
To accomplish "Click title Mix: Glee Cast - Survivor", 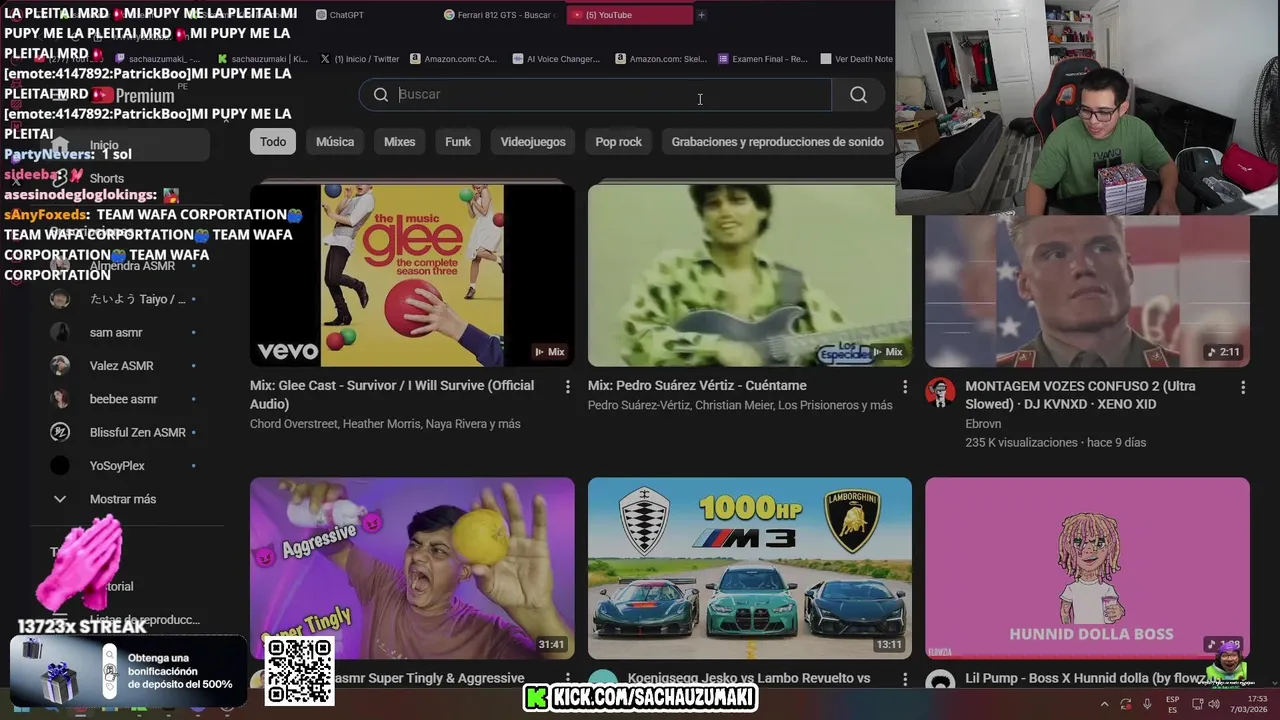I will (392, 395).
